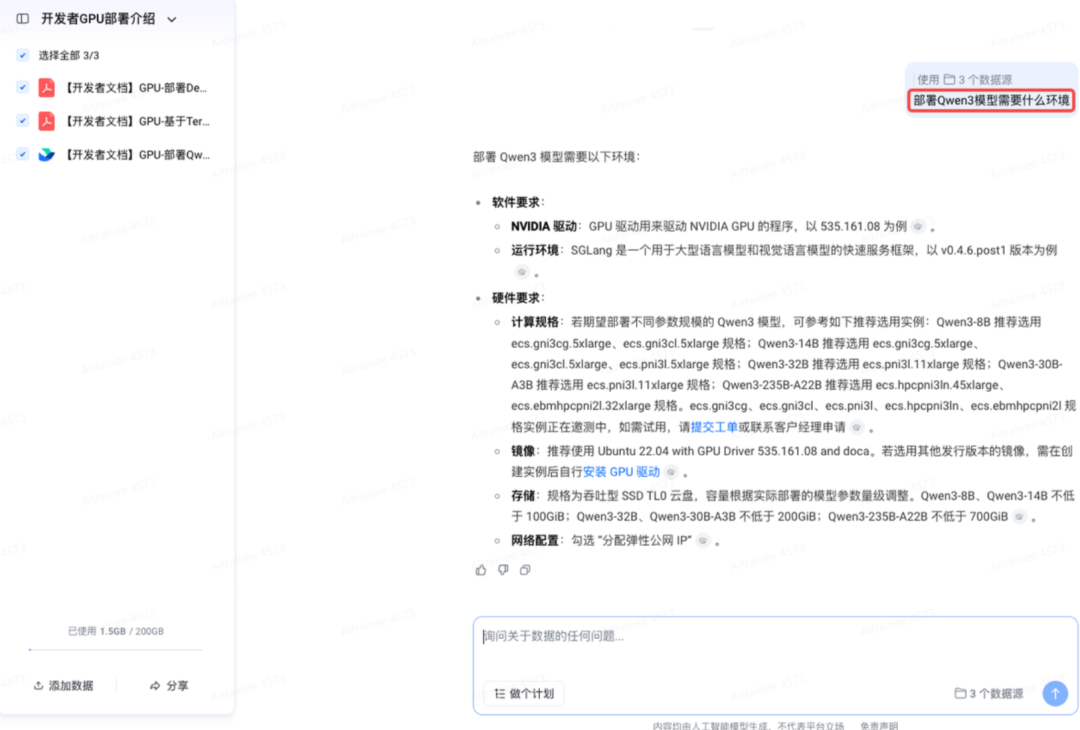Select 【开发者文档】GPU-部署Qw... file name

pos(136,155)
